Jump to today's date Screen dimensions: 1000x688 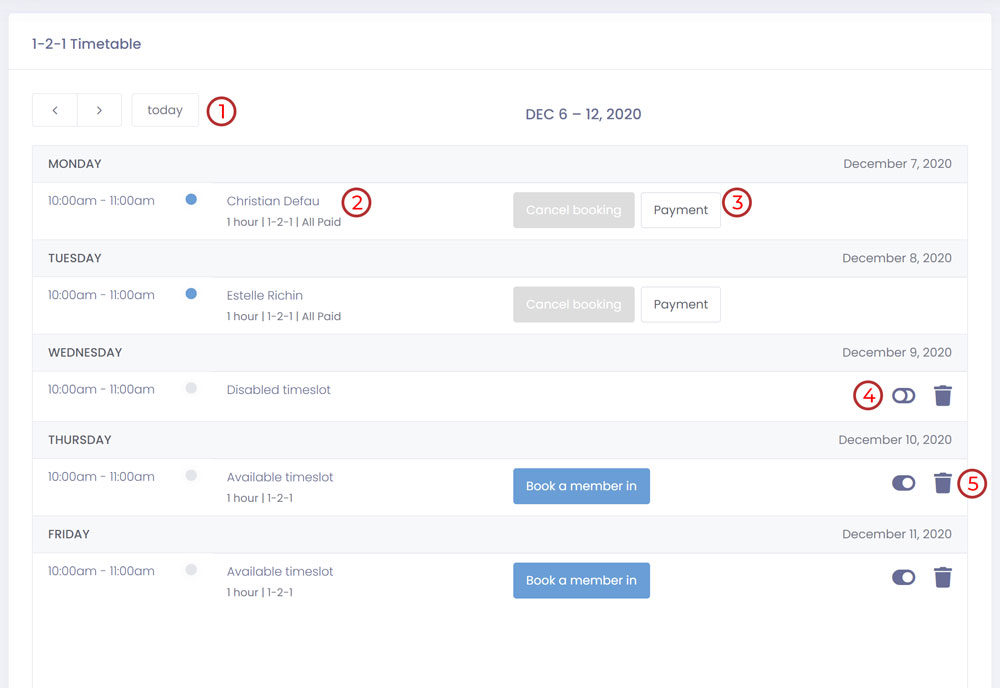pos(165,110)
